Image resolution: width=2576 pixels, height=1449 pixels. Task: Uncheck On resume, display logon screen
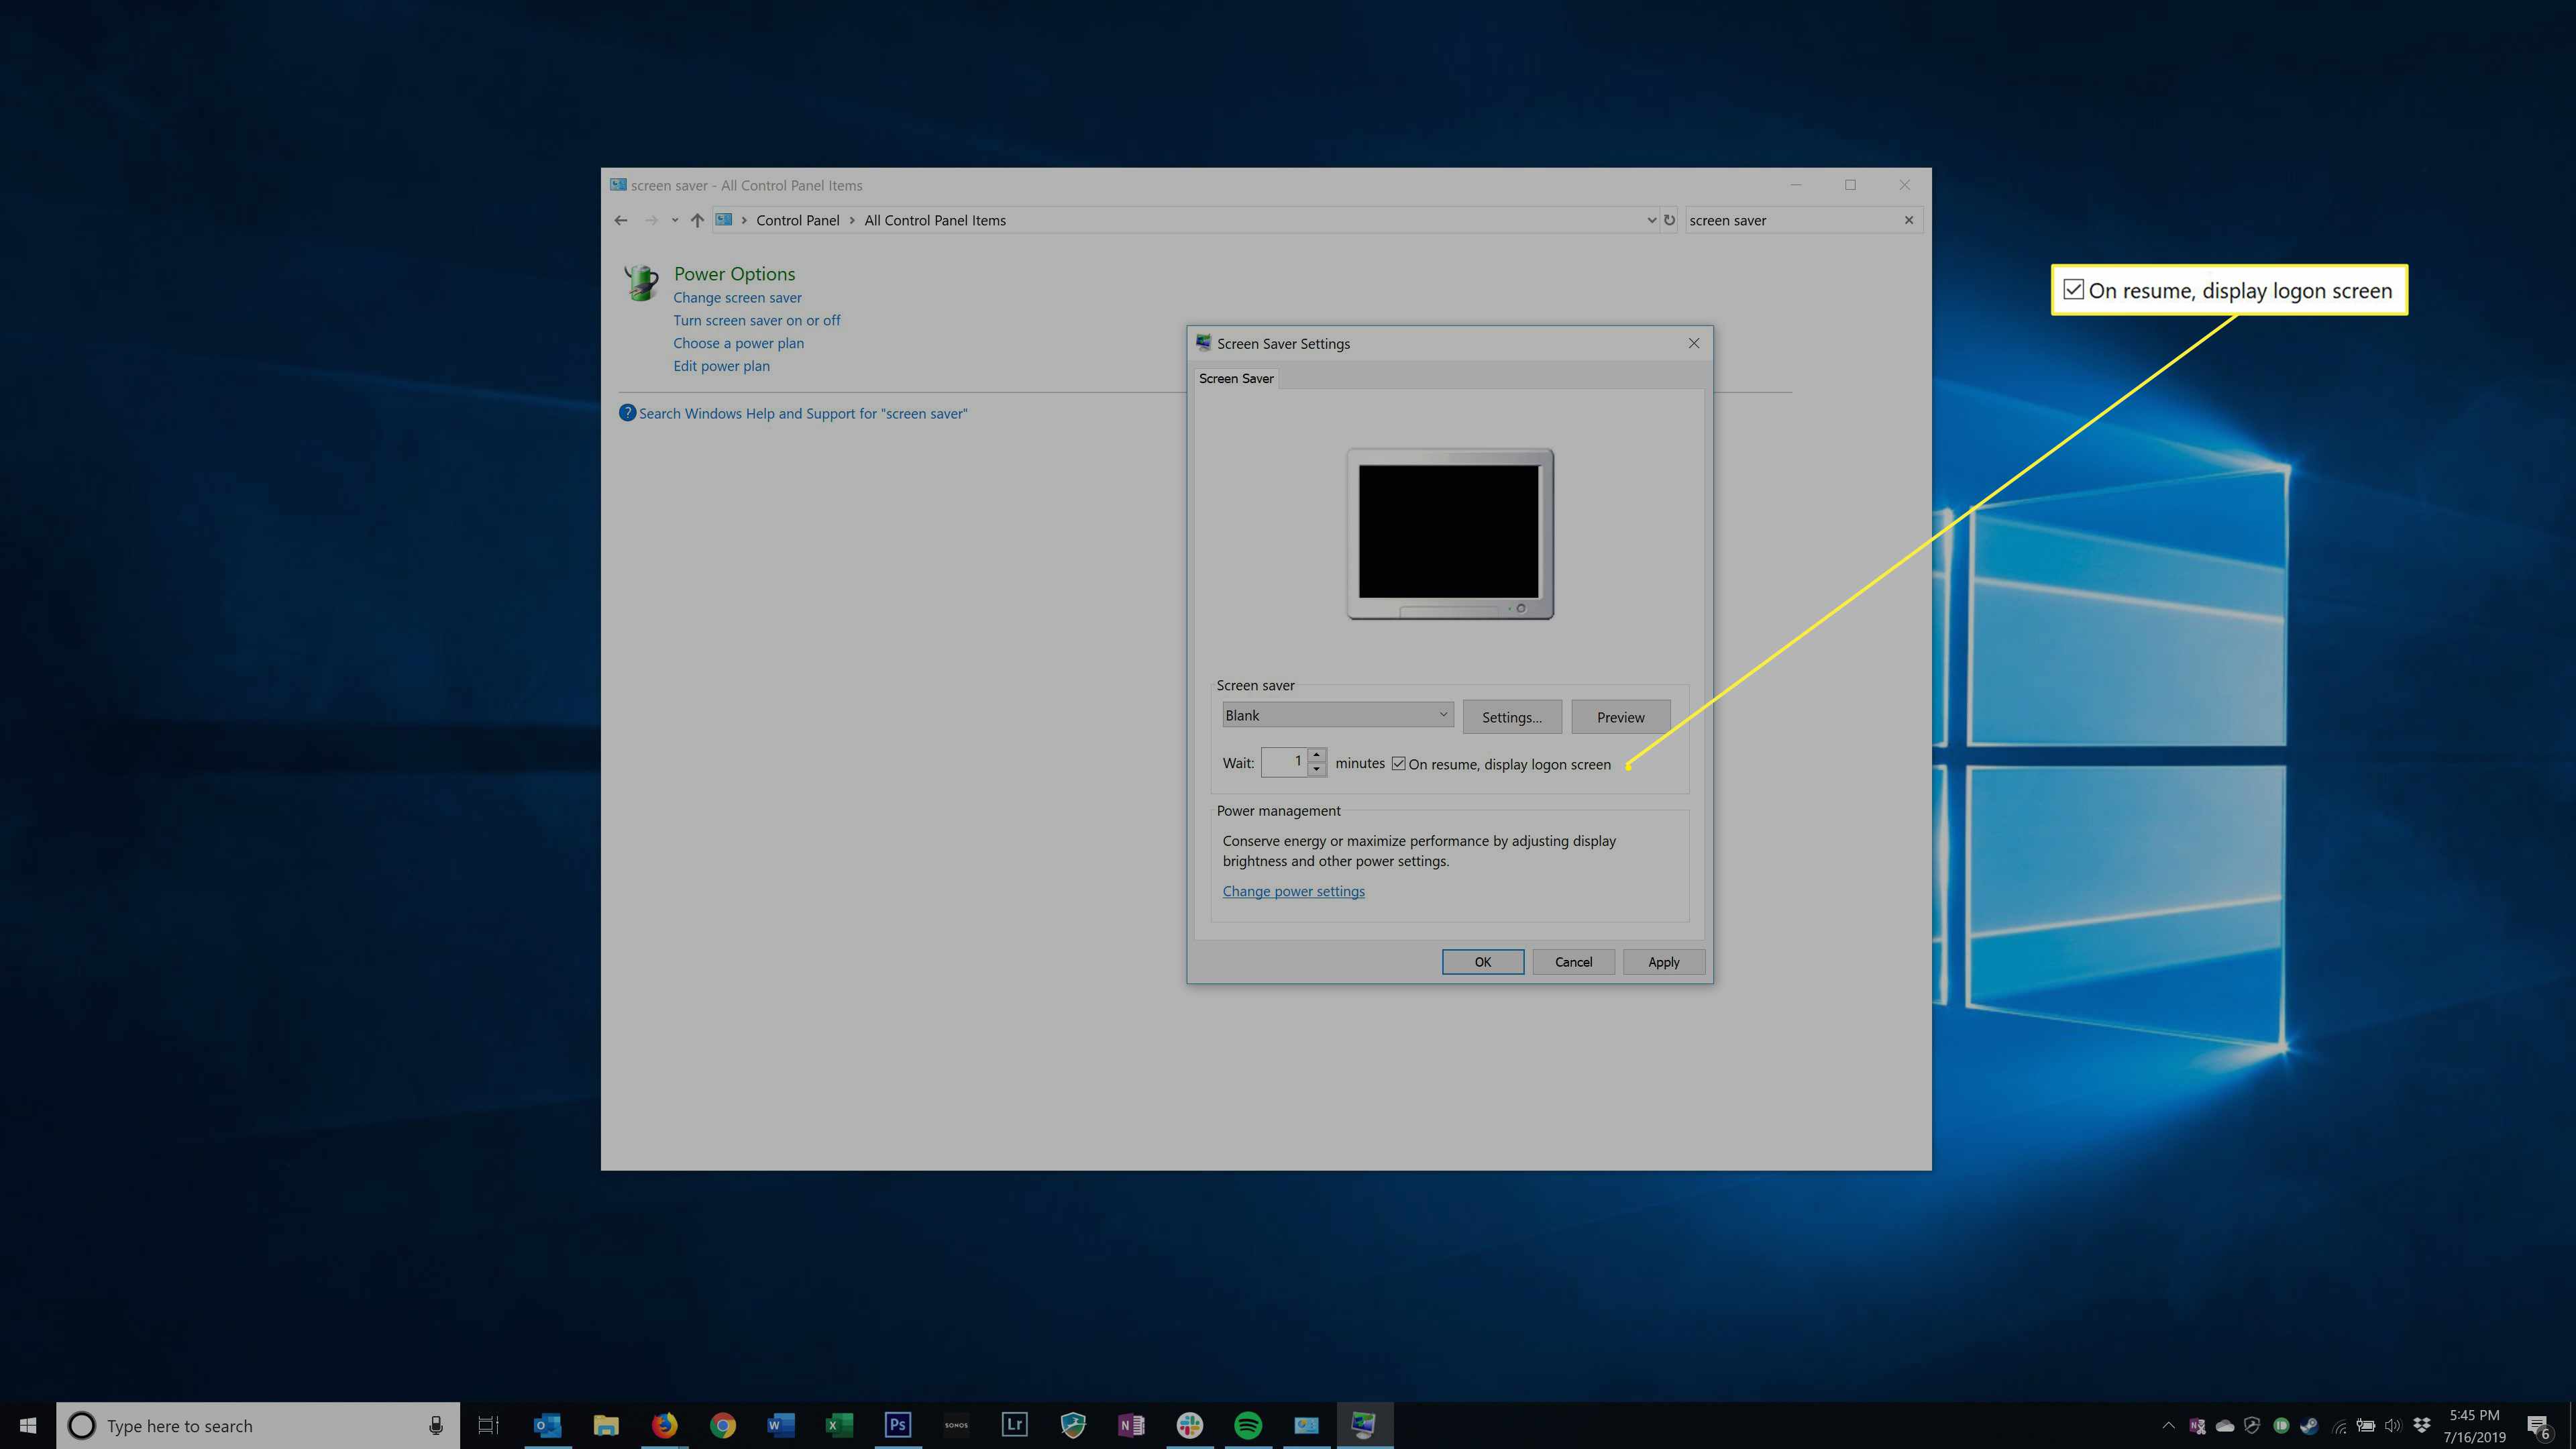[1399, 764]
